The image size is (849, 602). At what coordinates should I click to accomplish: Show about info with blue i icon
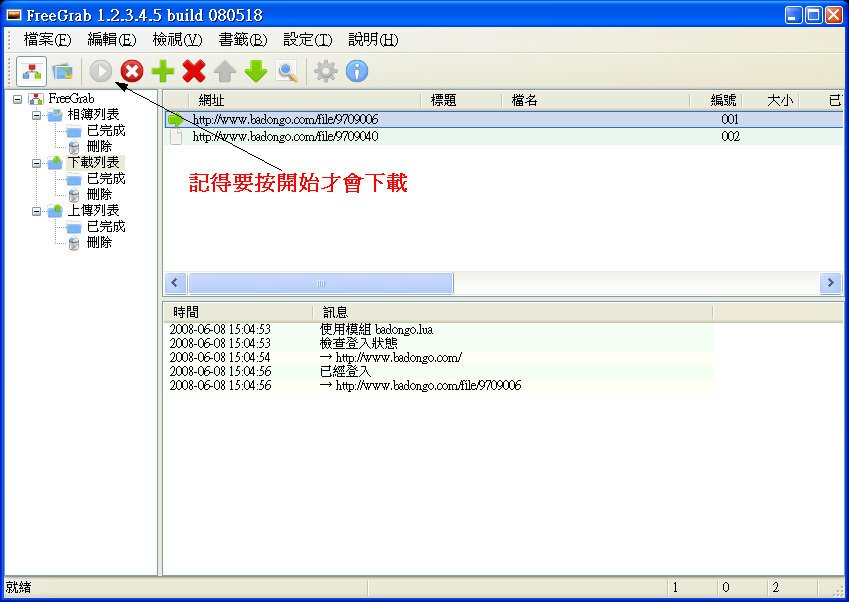point(356,71)
